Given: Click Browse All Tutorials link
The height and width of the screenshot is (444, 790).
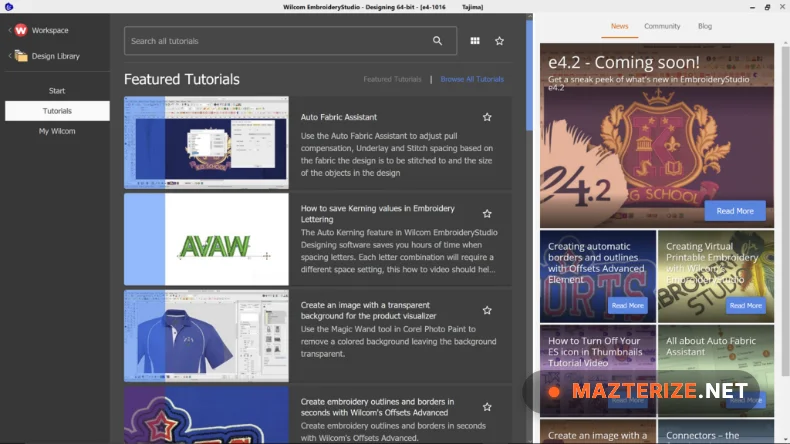Looking at the screenshot, I should (x=472, y=79).
